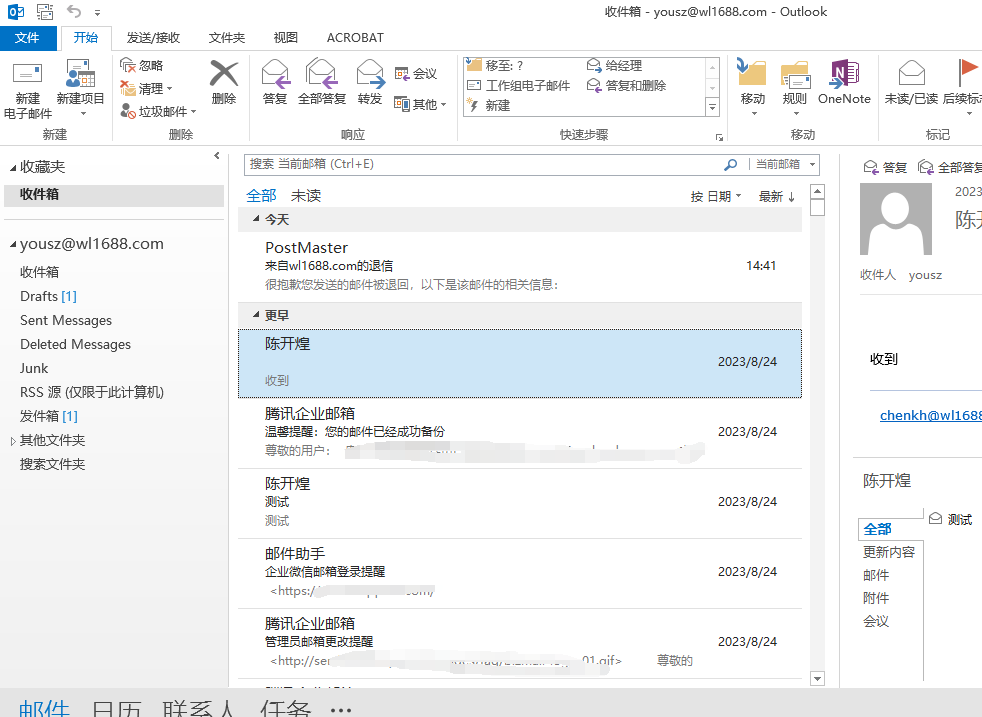Click the Ignore (忽略) icon
The height and width of the screenshot is (717, 982).
[128, 65]
